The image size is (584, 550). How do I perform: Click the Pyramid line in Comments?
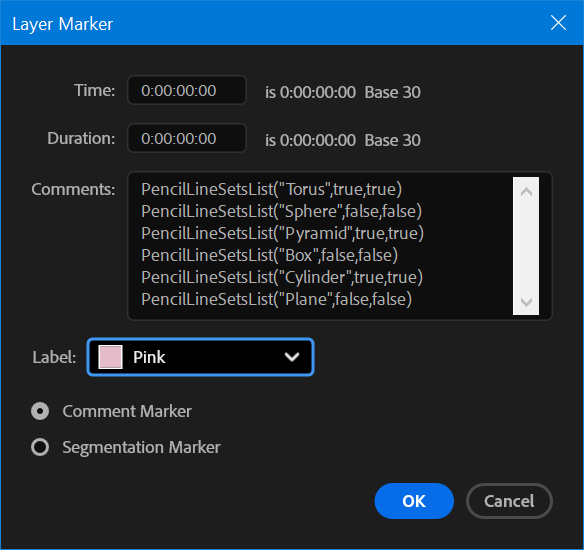click(282, 233)
